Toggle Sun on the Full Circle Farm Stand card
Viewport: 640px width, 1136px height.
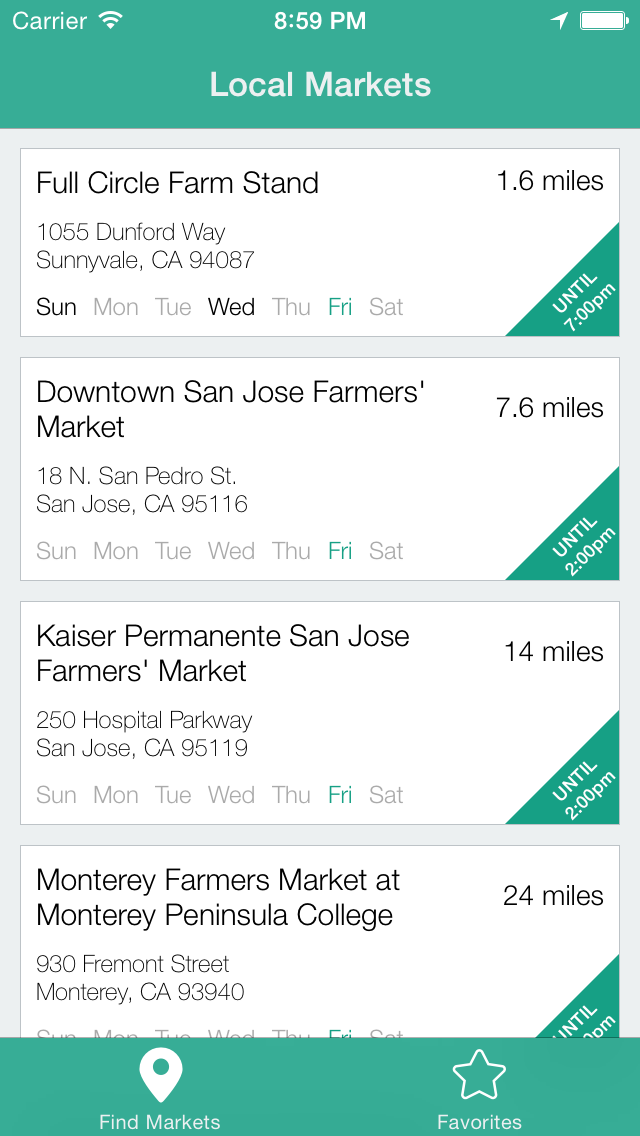(x=56, y=307)
